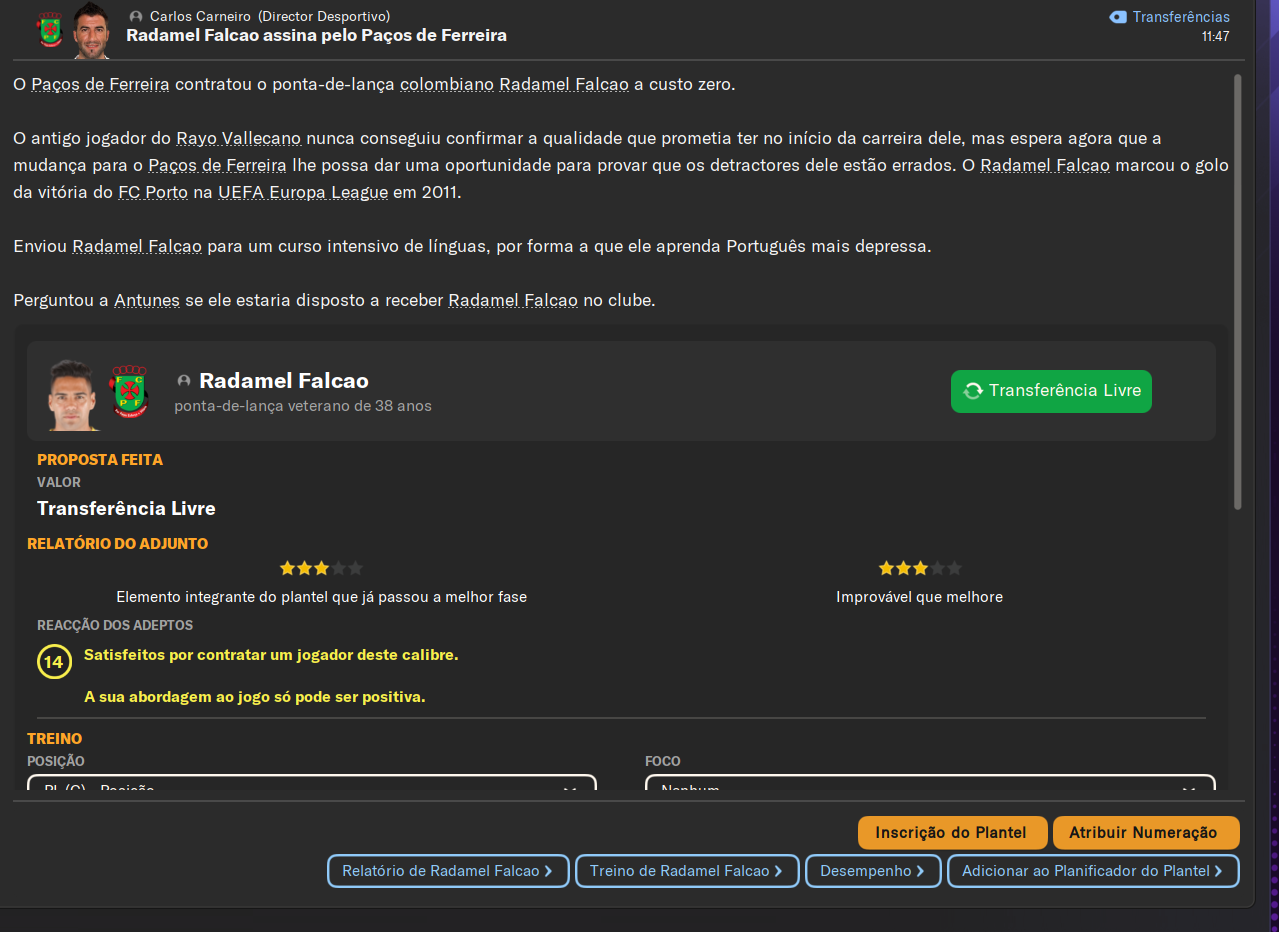Open the FC Porto link
This screenshot has width=1279, height=932.
tap(153, 192)
